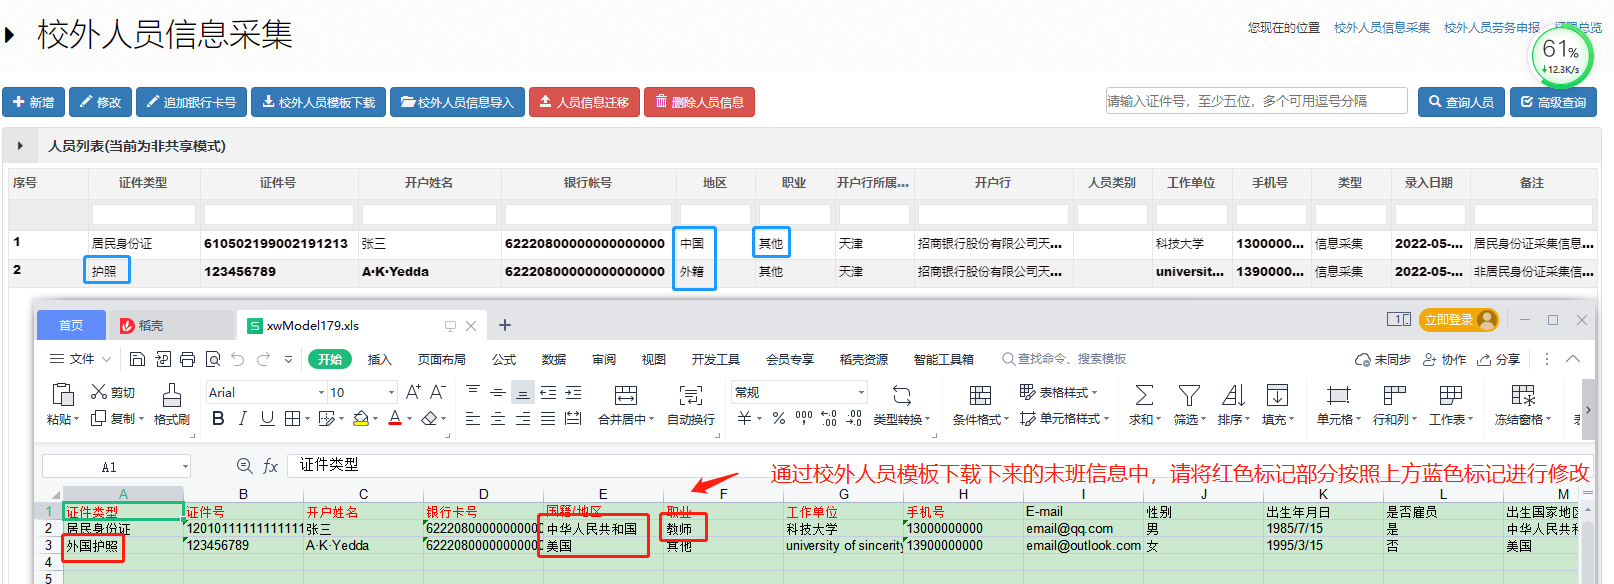Click the AutoSum (求和) sigma icon
This screenshot has width=1614, height=584.
coord(1144,396)
